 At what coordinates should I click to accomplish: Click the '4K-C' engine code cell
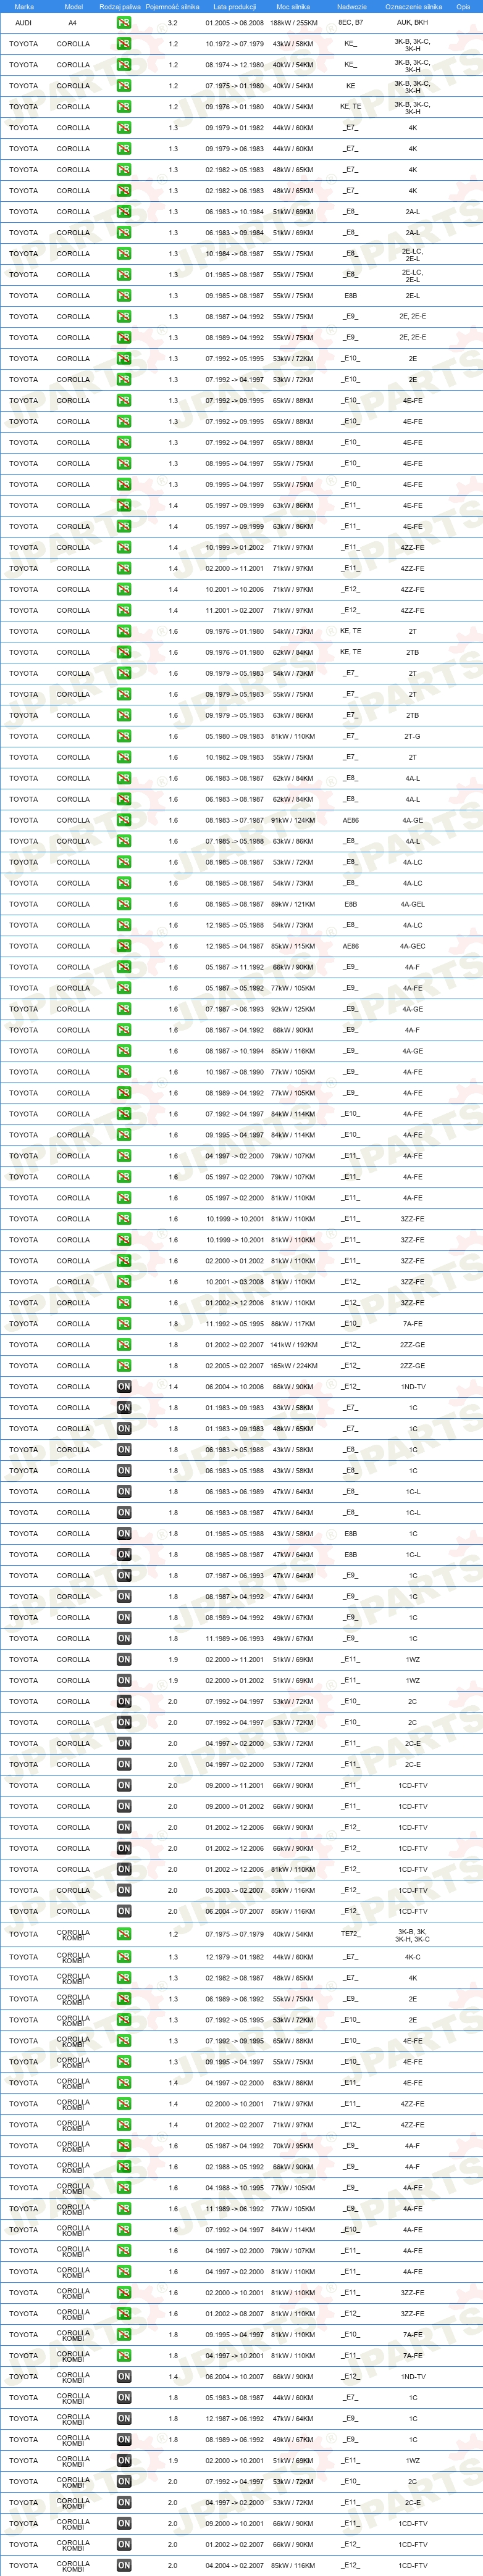[412, 1957]
